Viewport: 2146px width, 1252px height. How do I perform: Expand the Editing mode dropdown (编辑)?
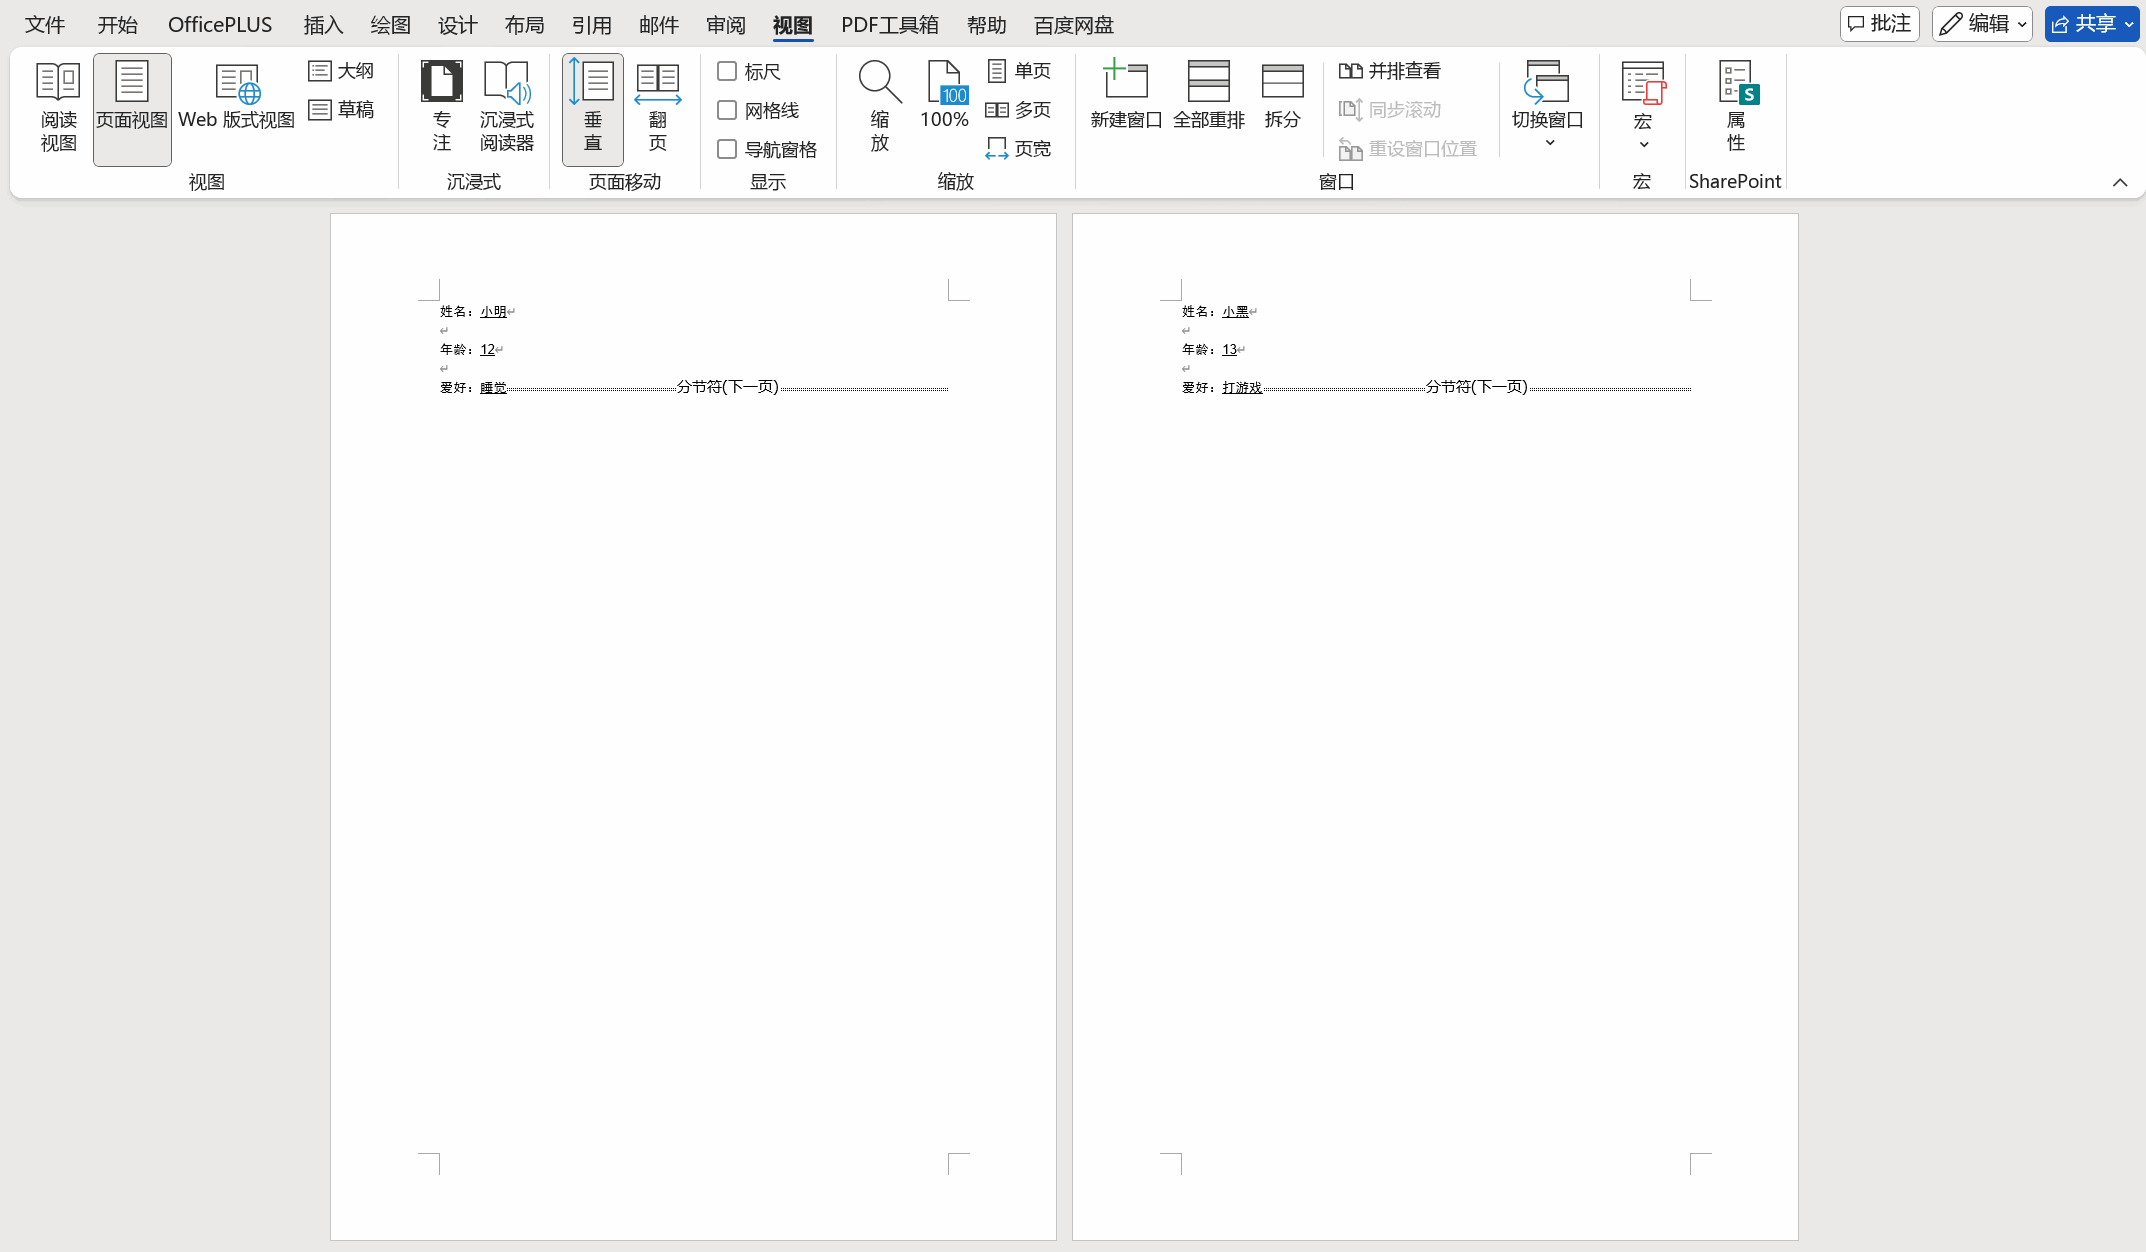pyautogui.click(x=1982, y=24)
